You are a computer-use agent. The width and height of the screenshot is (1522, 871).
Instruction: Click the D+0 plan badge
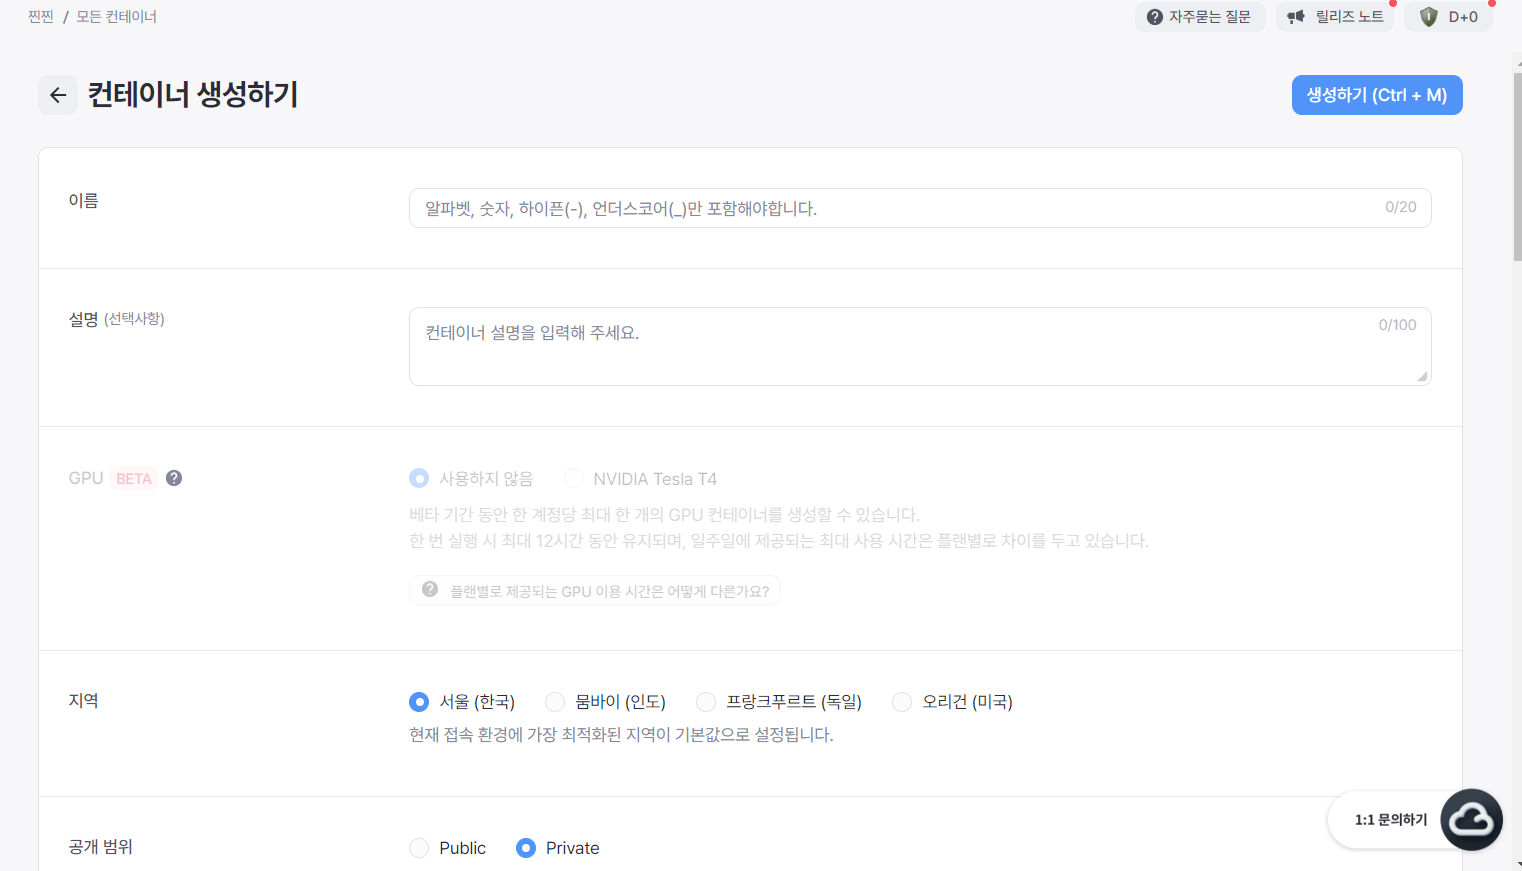1448,17
